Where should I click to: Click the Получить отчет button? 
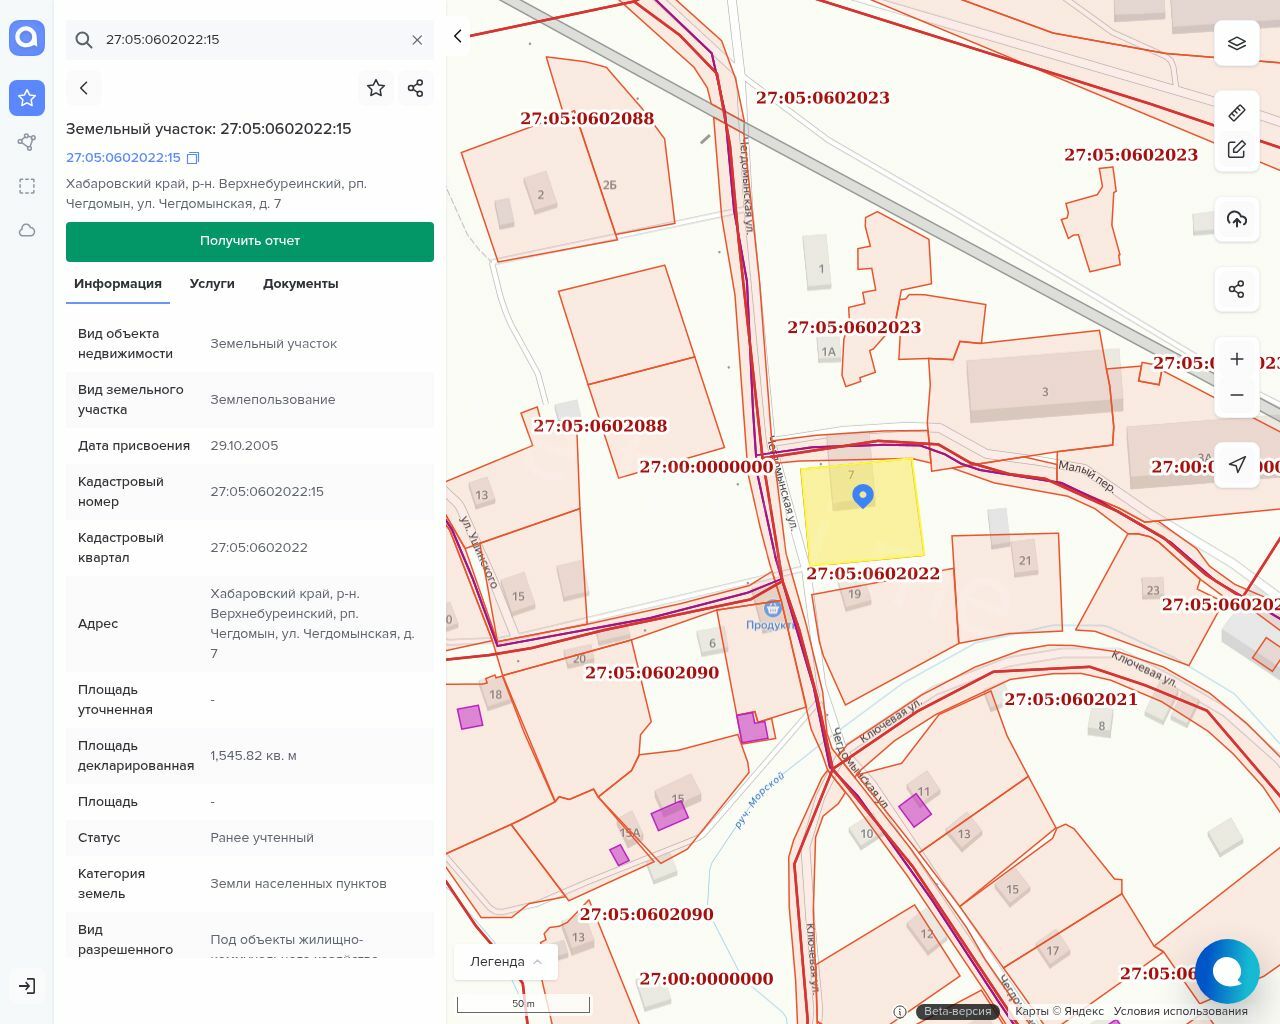click(250, 241)
